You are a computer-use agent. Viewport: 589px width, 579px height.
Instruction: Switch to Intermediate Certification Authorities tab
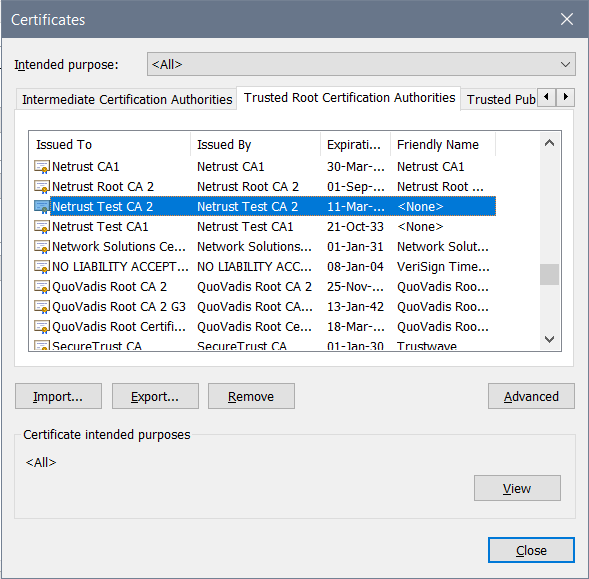[127, 100]
